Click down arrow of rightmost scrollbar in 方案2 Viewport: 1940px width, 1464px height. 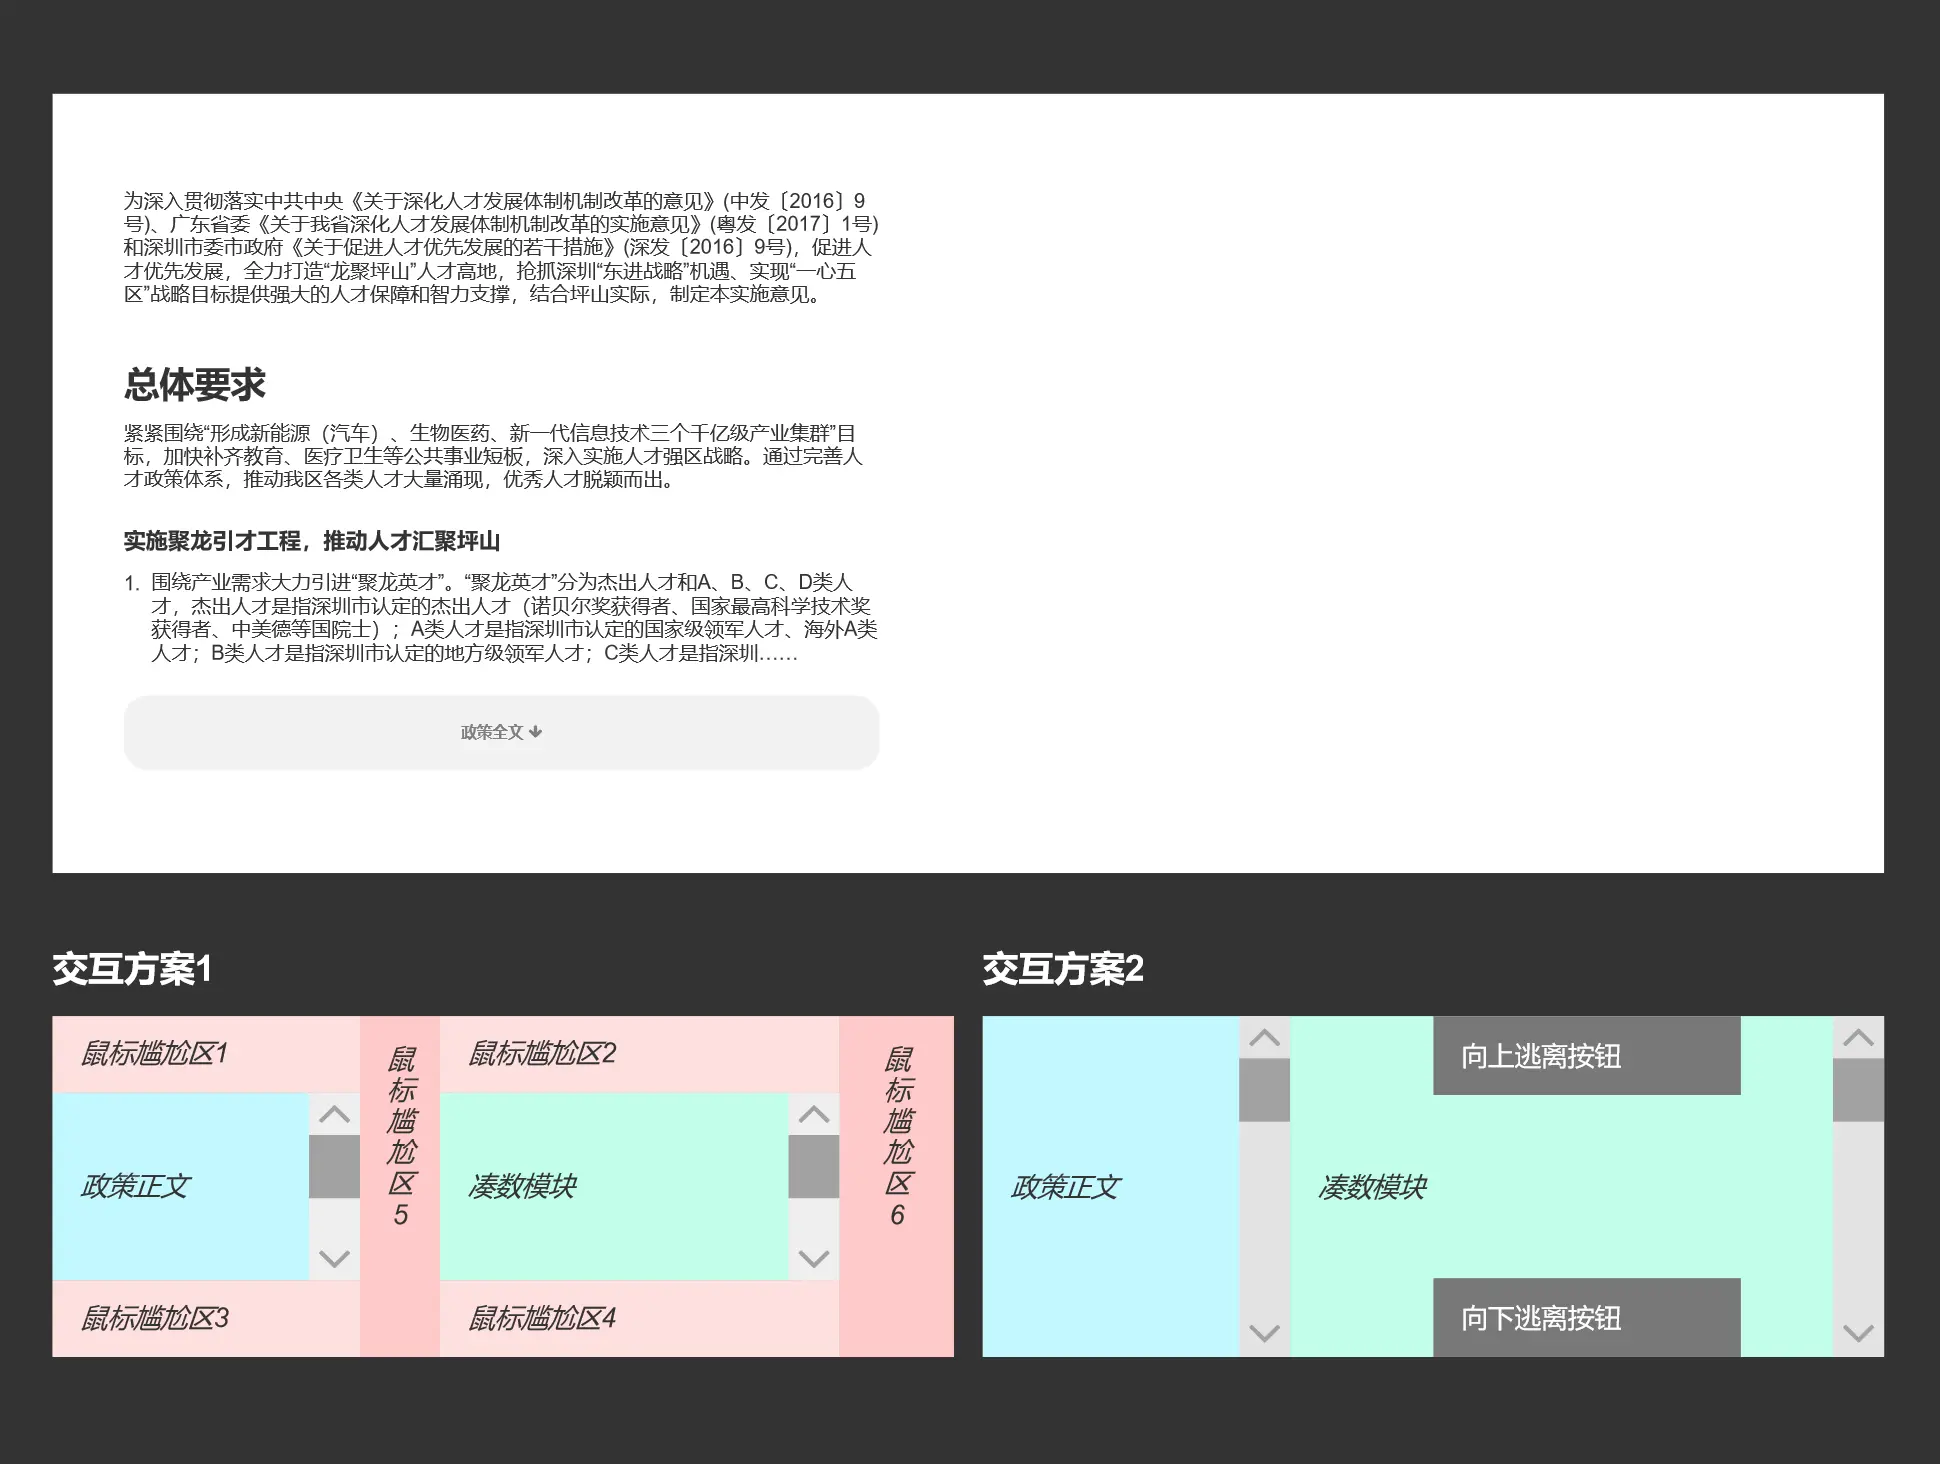(x=1858, y=1333)
